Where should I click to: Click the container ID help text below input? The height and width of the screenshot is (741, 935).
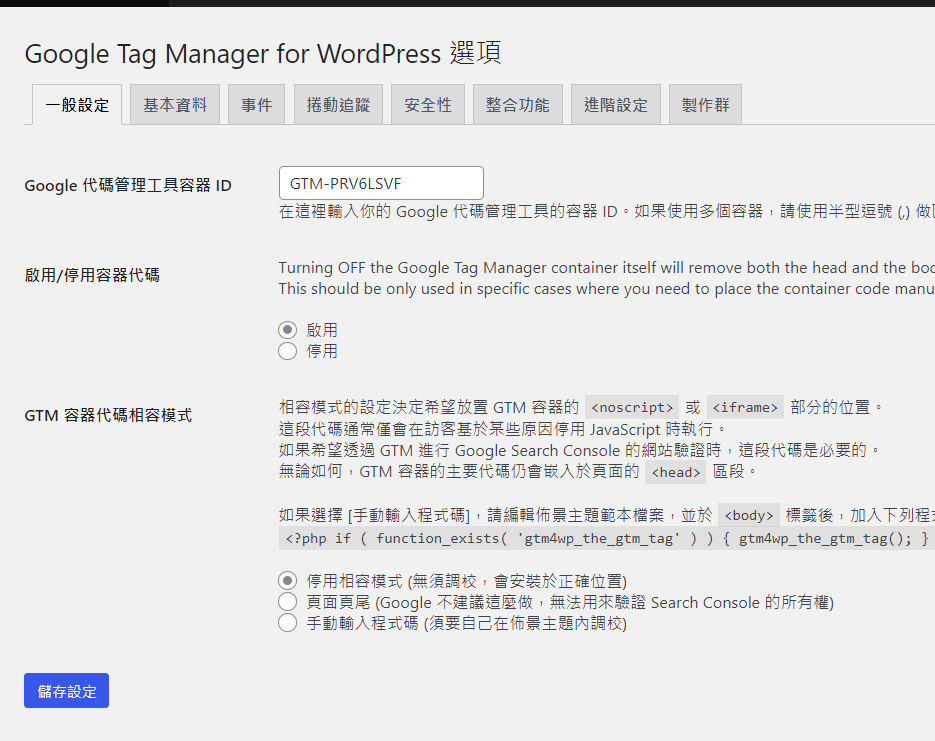(606, 211)
